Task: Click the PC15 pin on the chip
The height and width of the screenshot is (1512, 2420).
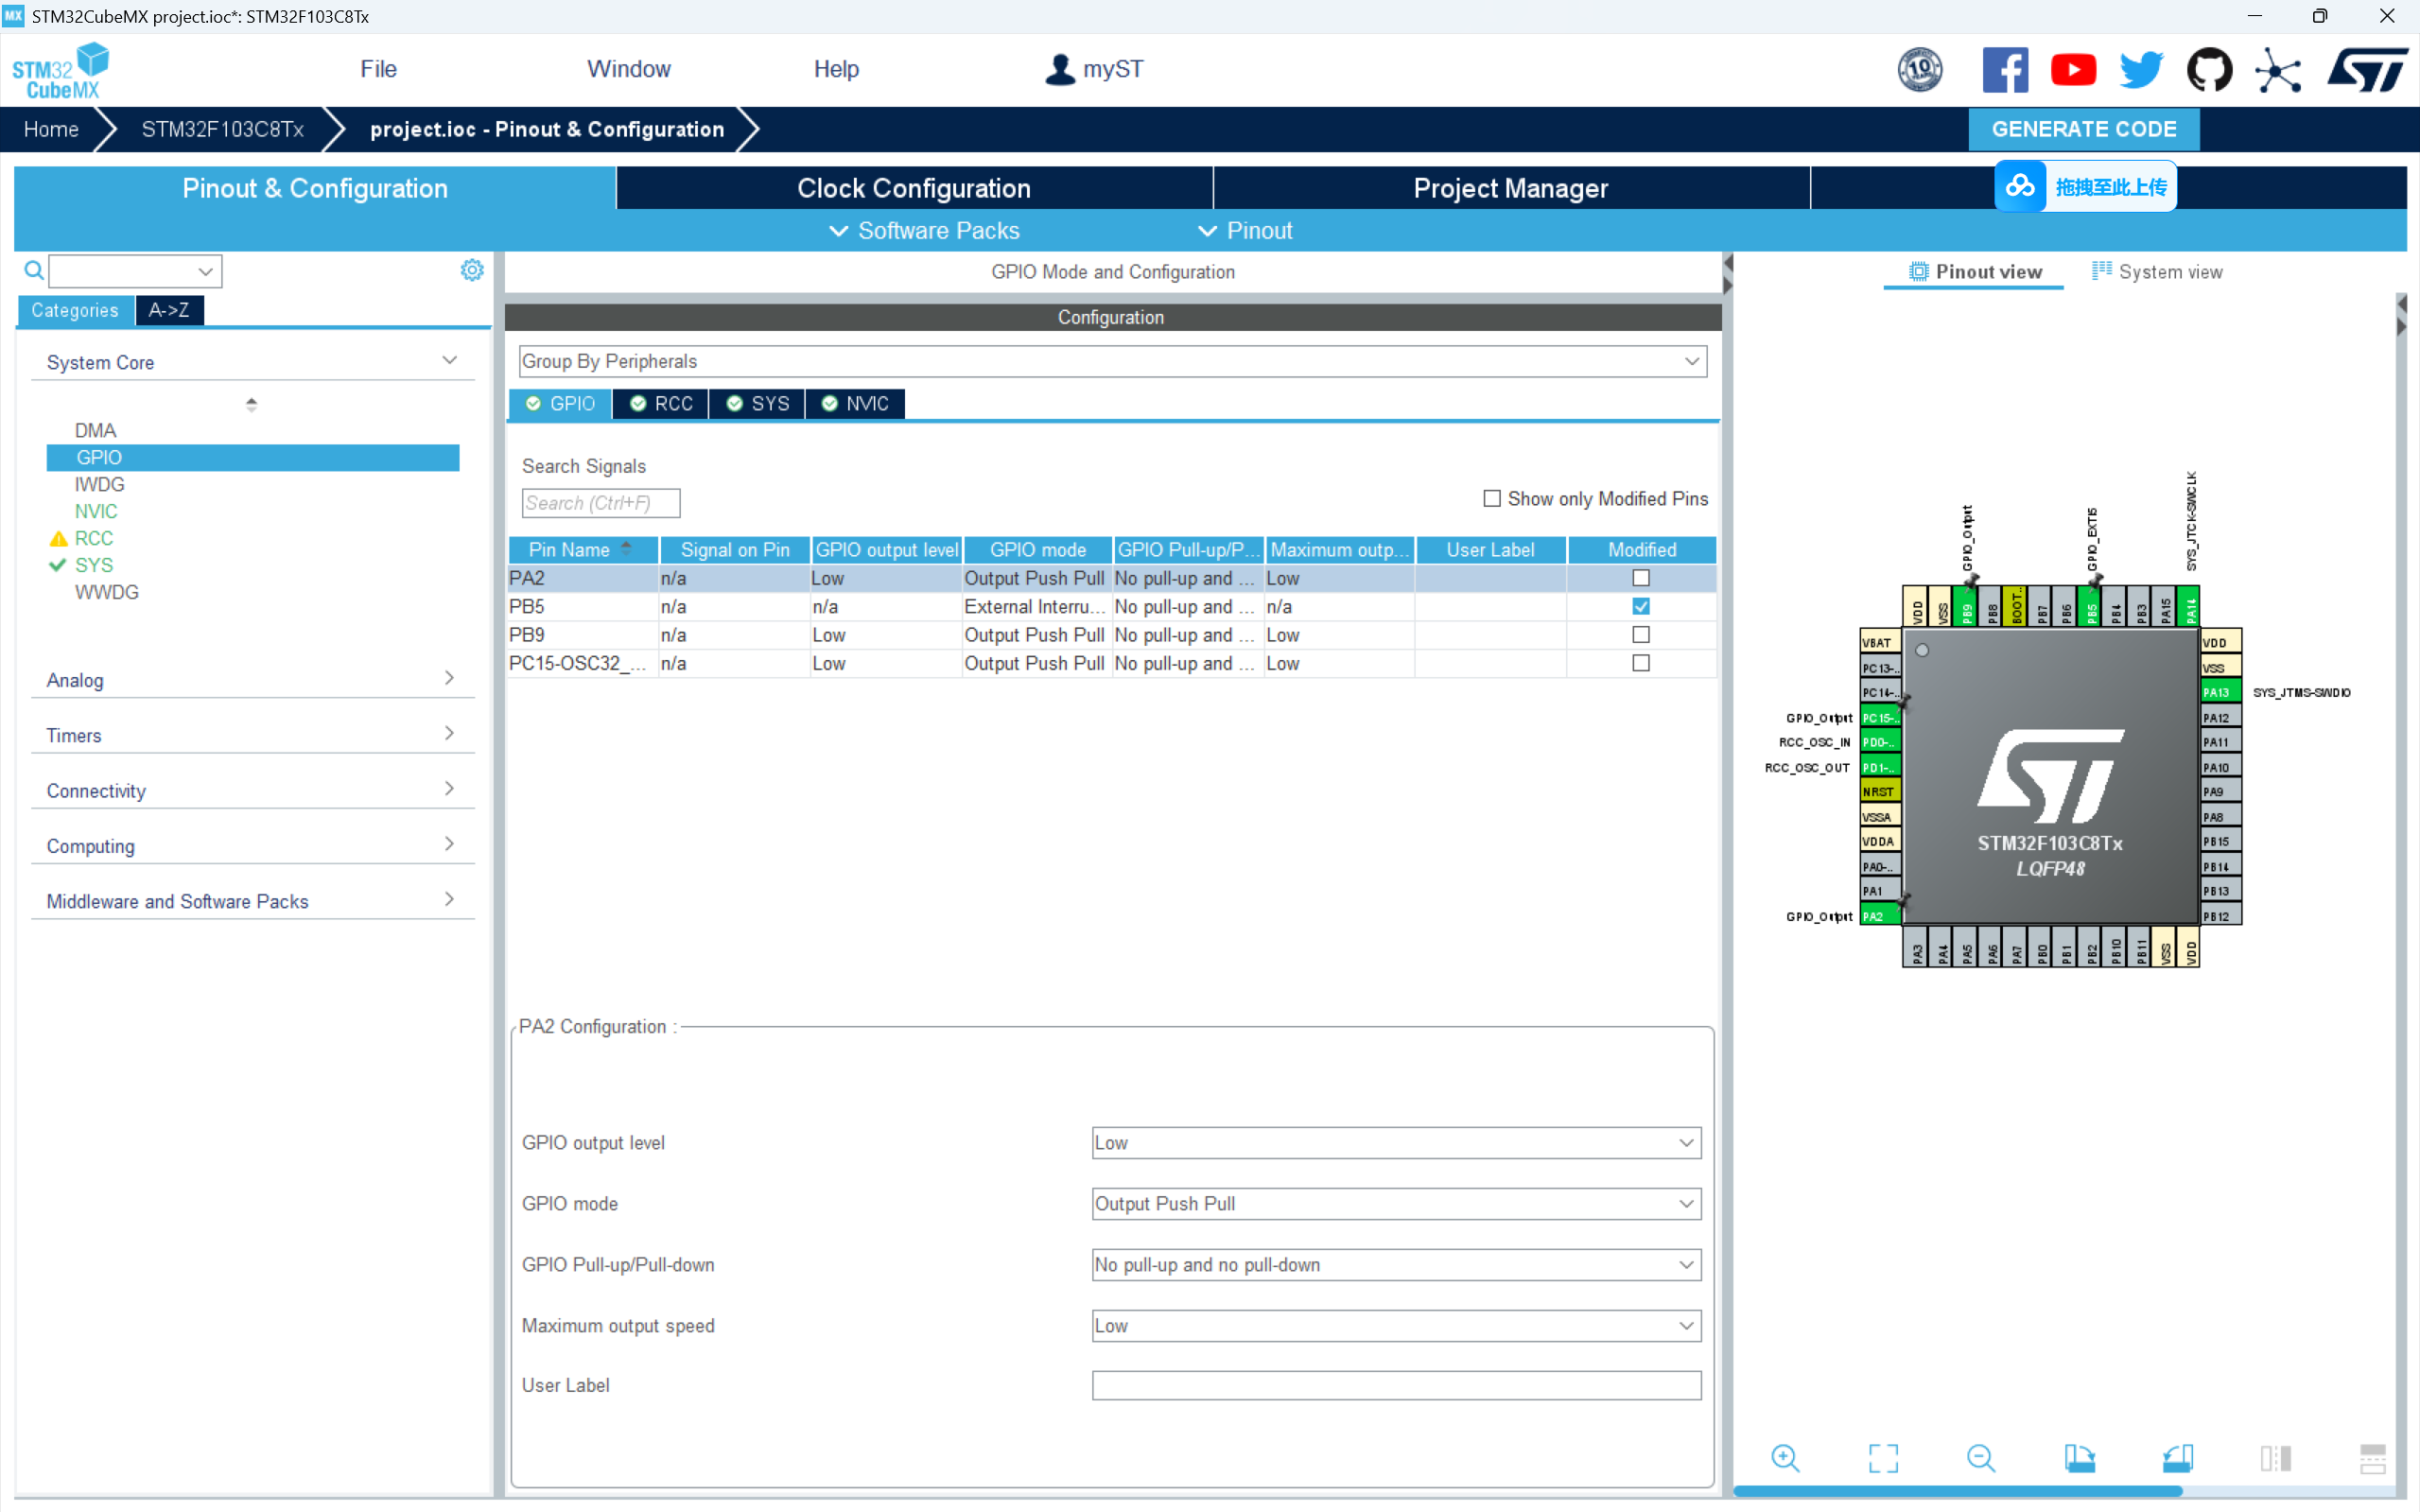Action: tap(1880, 718)
